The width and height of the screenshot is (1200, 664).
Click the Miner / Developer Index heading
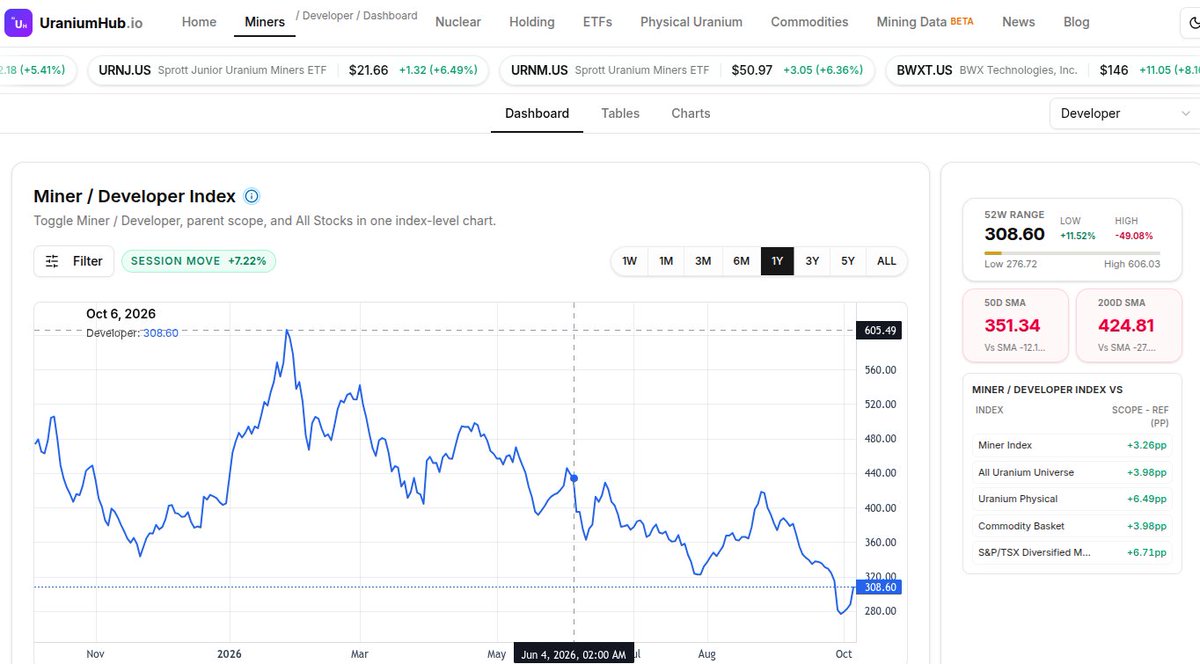[x=135, y=196]
